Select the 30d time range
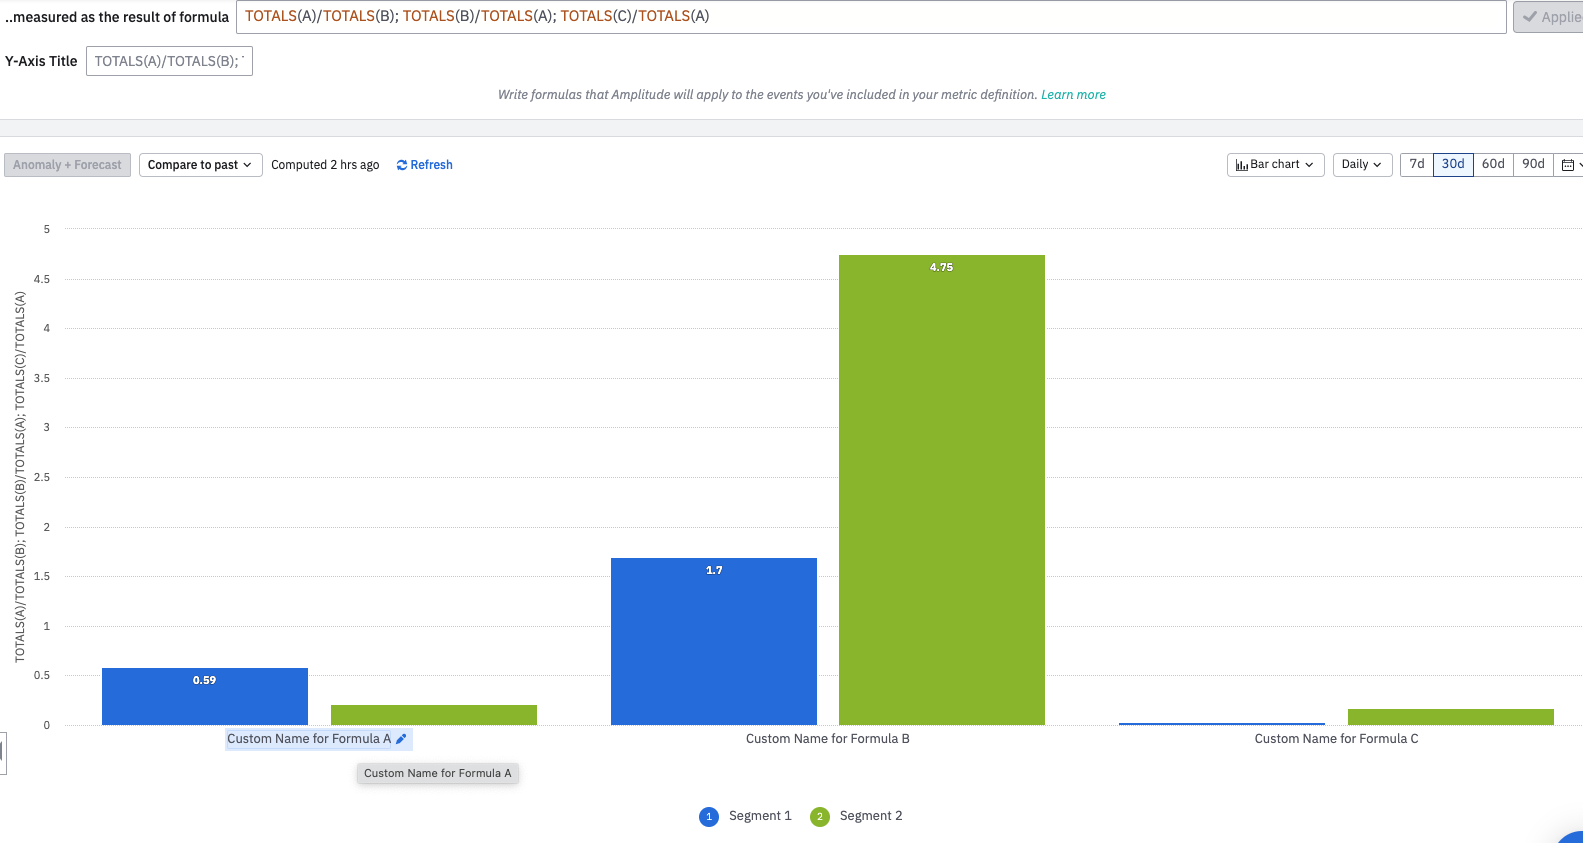Image resolution: width=1583 pixels, height=843 pixels. [1453, 165]
